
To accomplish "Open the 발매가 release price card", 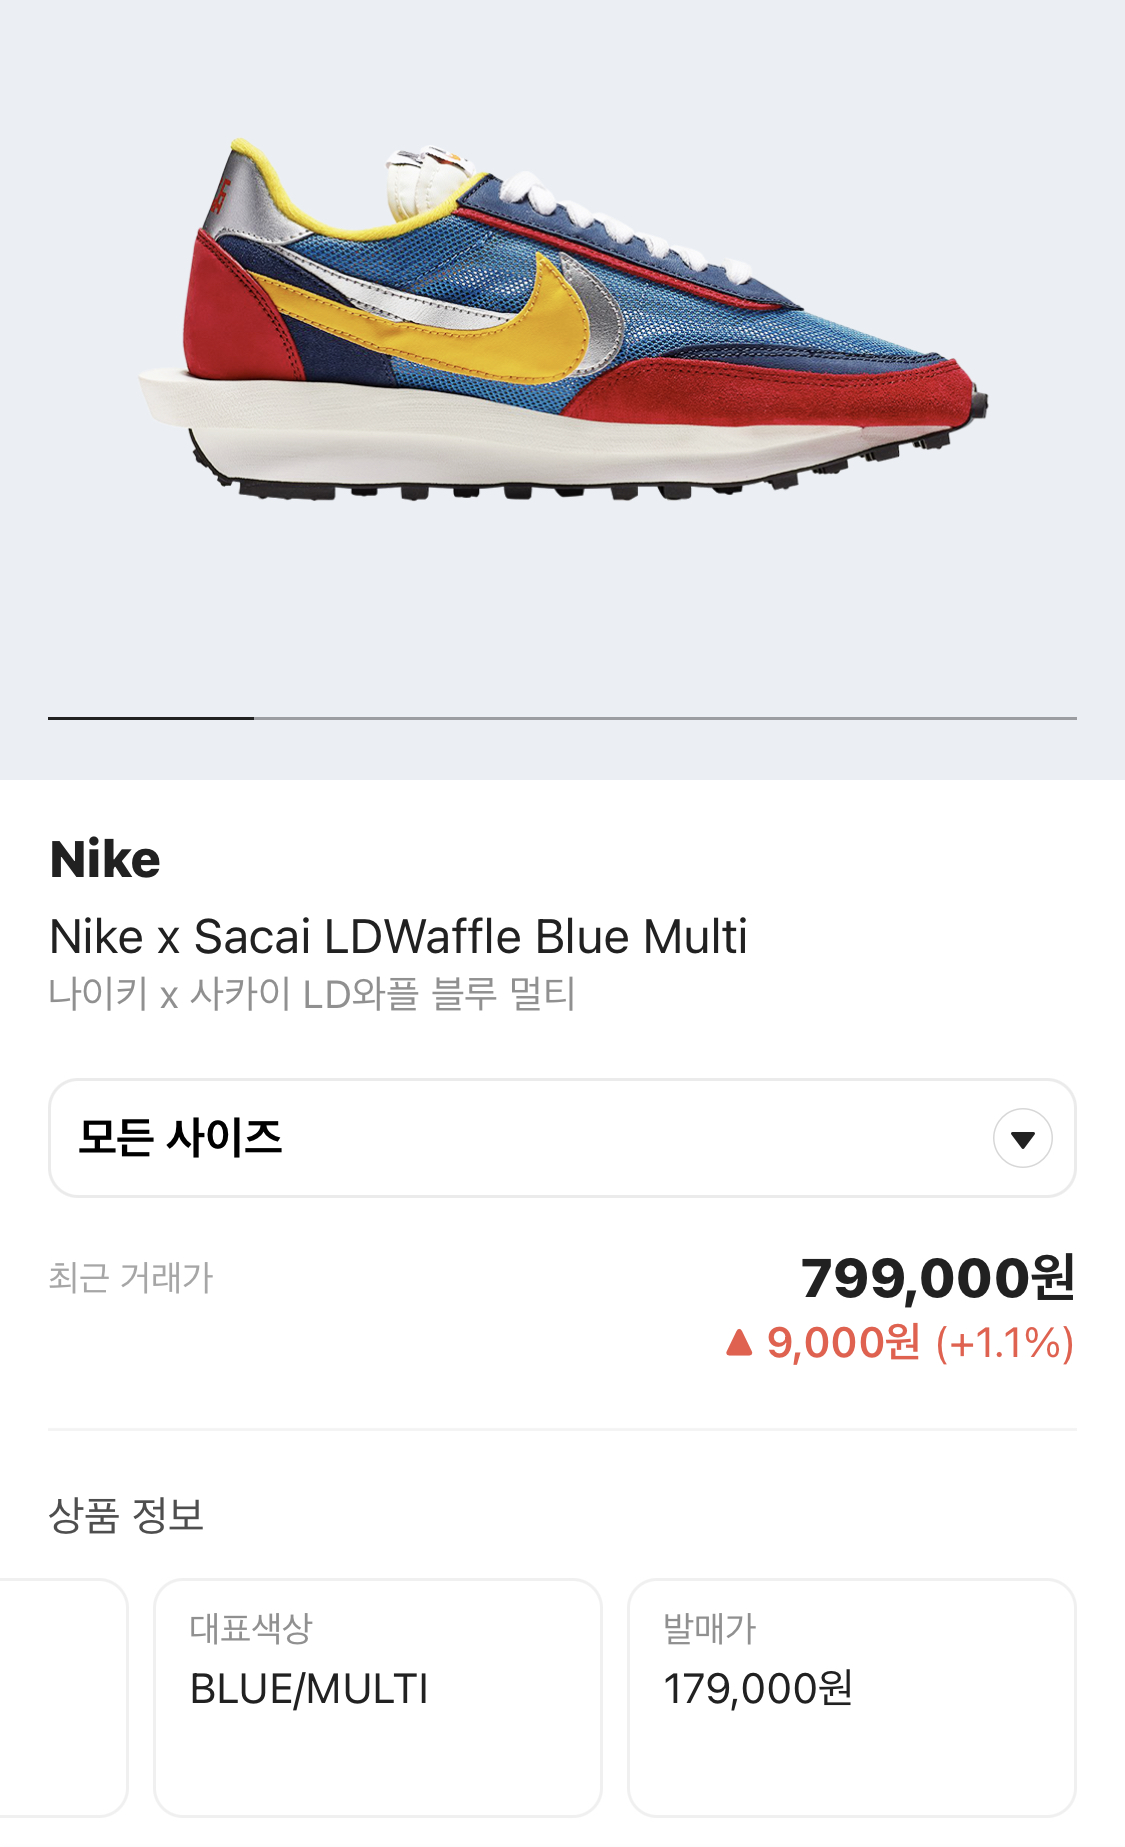I will coord(852,1698).
